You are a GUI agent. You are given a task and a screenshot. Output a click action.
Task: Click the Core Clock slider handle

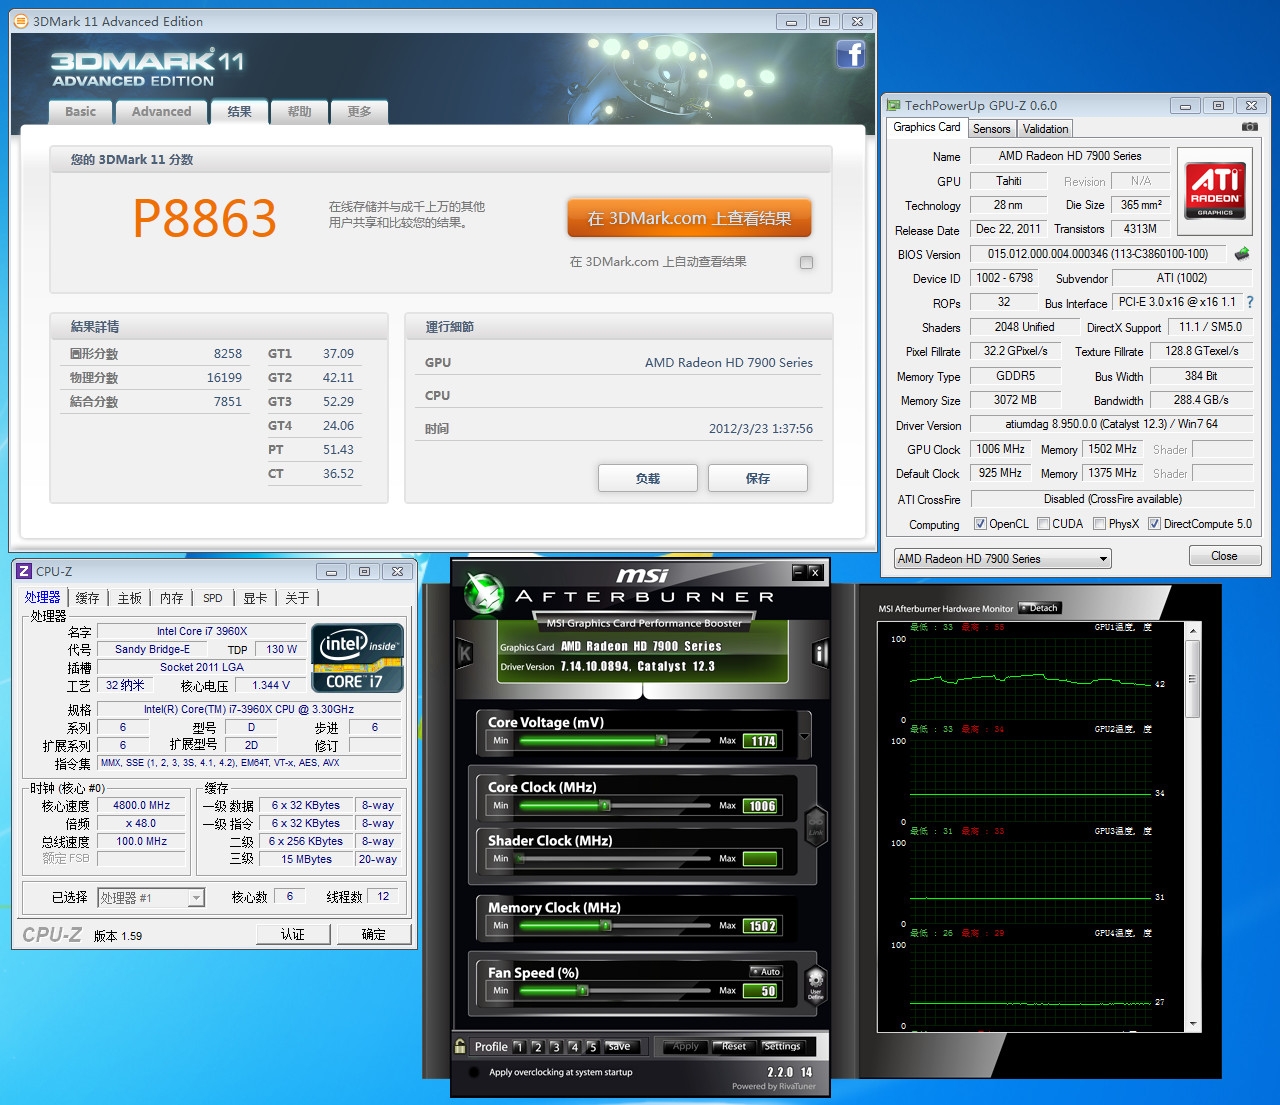click(x=604, y=805)
